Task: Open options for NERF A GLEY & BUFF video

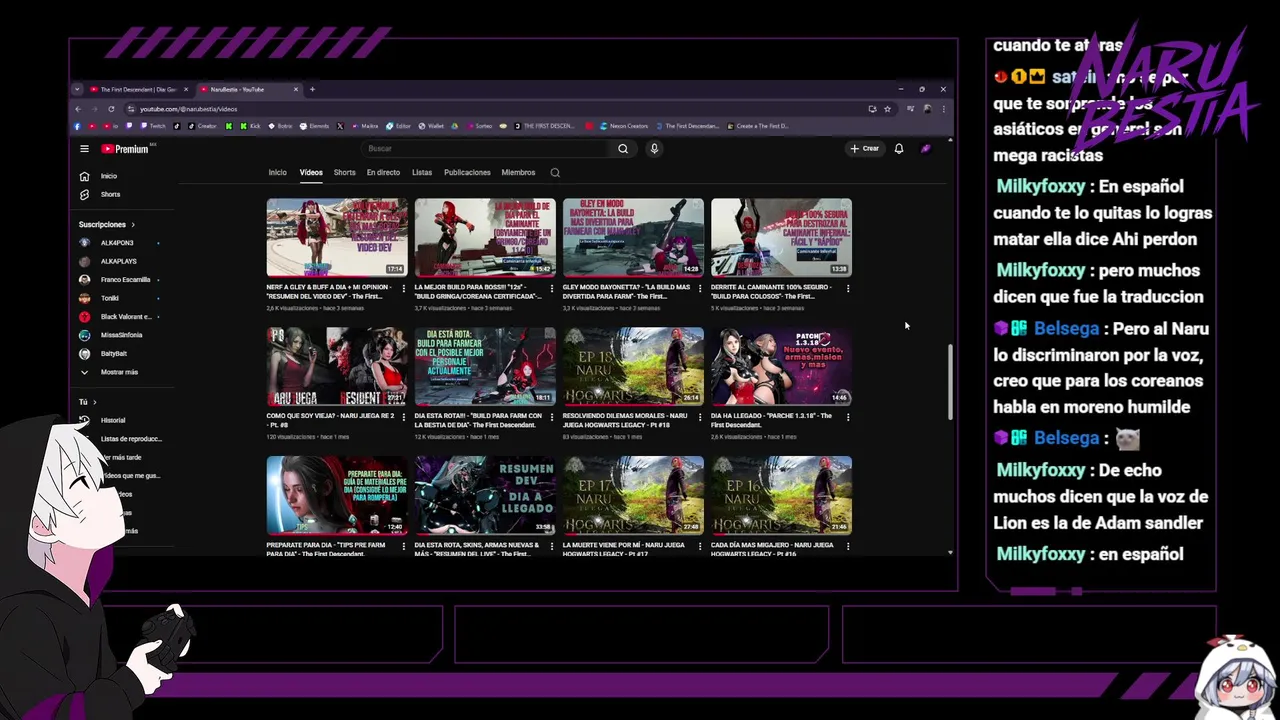Action: click(404, 288)
